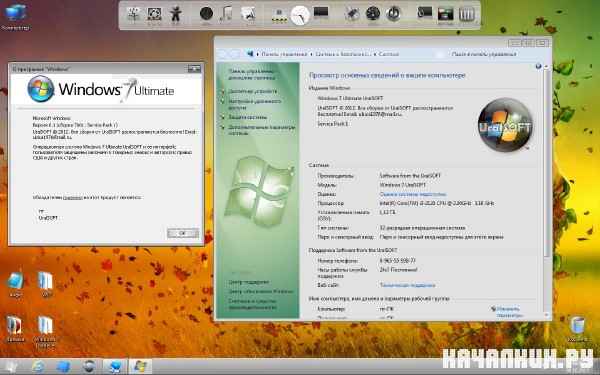Image resolution: width=600 pixels, height=375 pixels.
Task: Click the black human figure dock icon
Action: 176,15
